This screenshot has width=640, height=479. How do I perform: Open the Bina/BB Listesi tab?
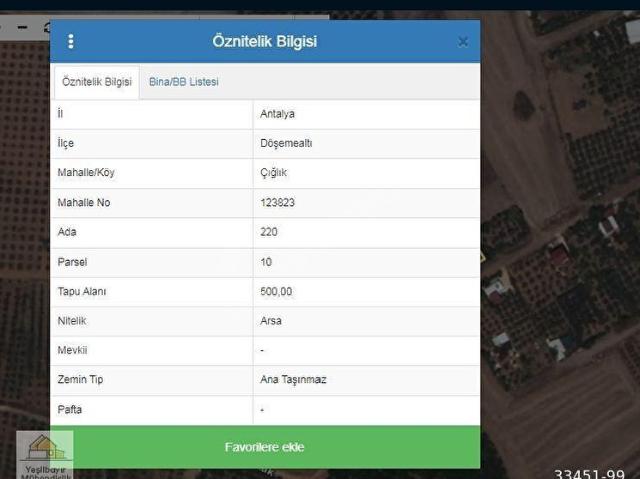pos(184,82)
